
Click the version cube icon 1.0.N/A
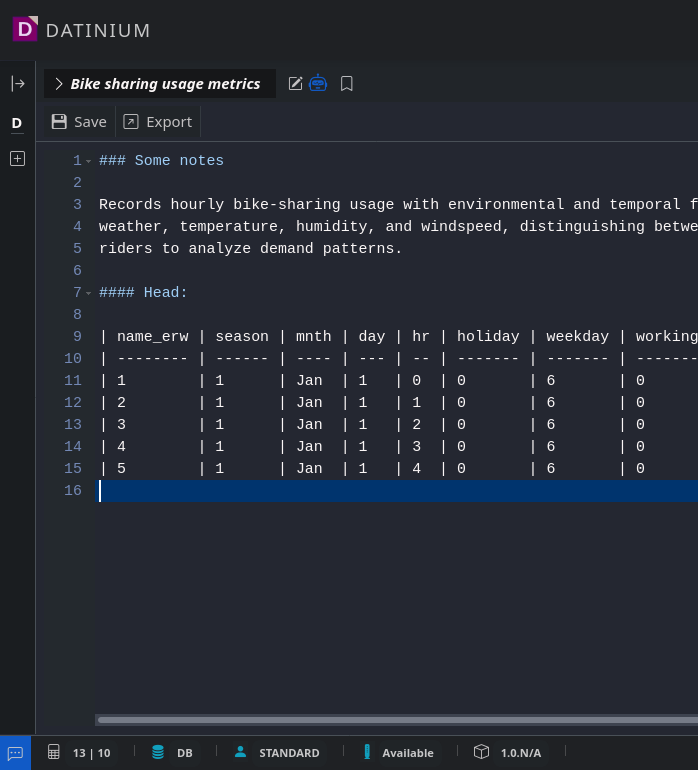(x=481, y=752)
